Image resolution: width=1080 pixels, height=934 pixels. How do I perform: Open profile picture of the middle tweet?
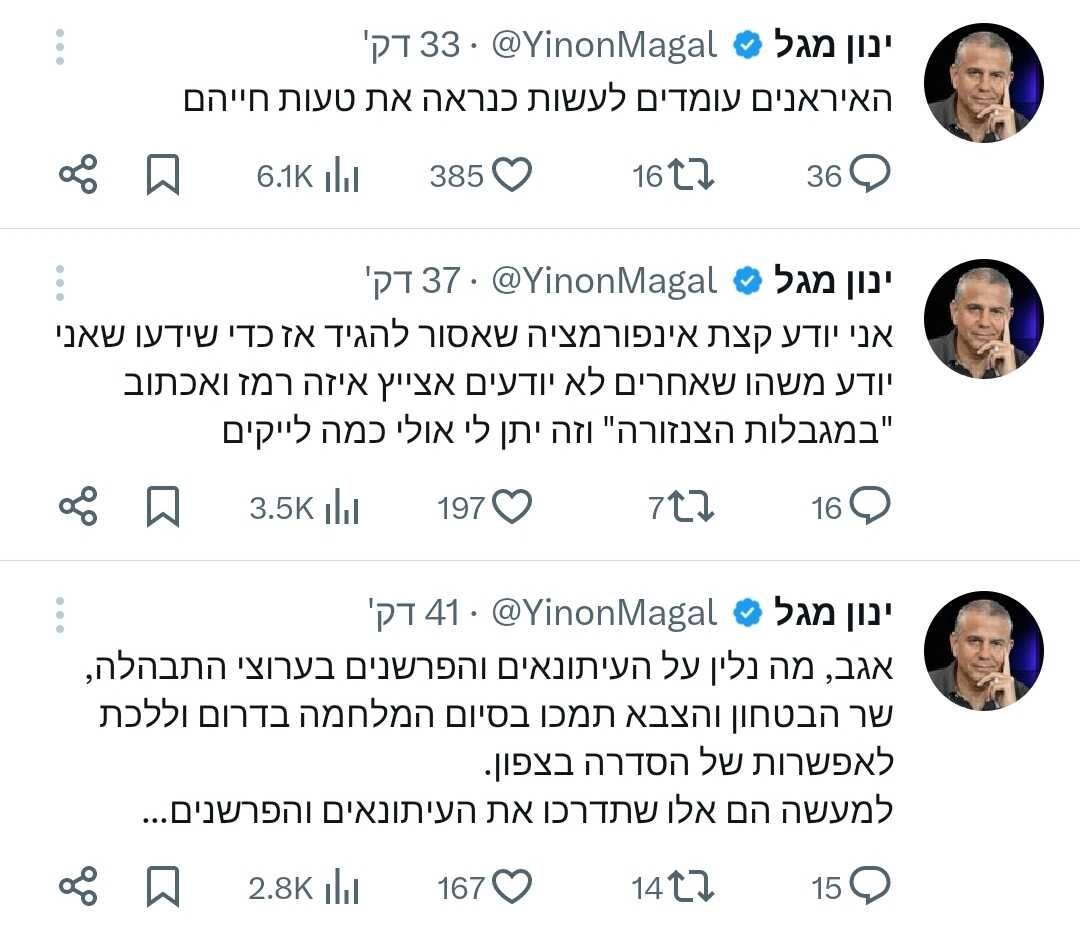click(x=984, y=319)
